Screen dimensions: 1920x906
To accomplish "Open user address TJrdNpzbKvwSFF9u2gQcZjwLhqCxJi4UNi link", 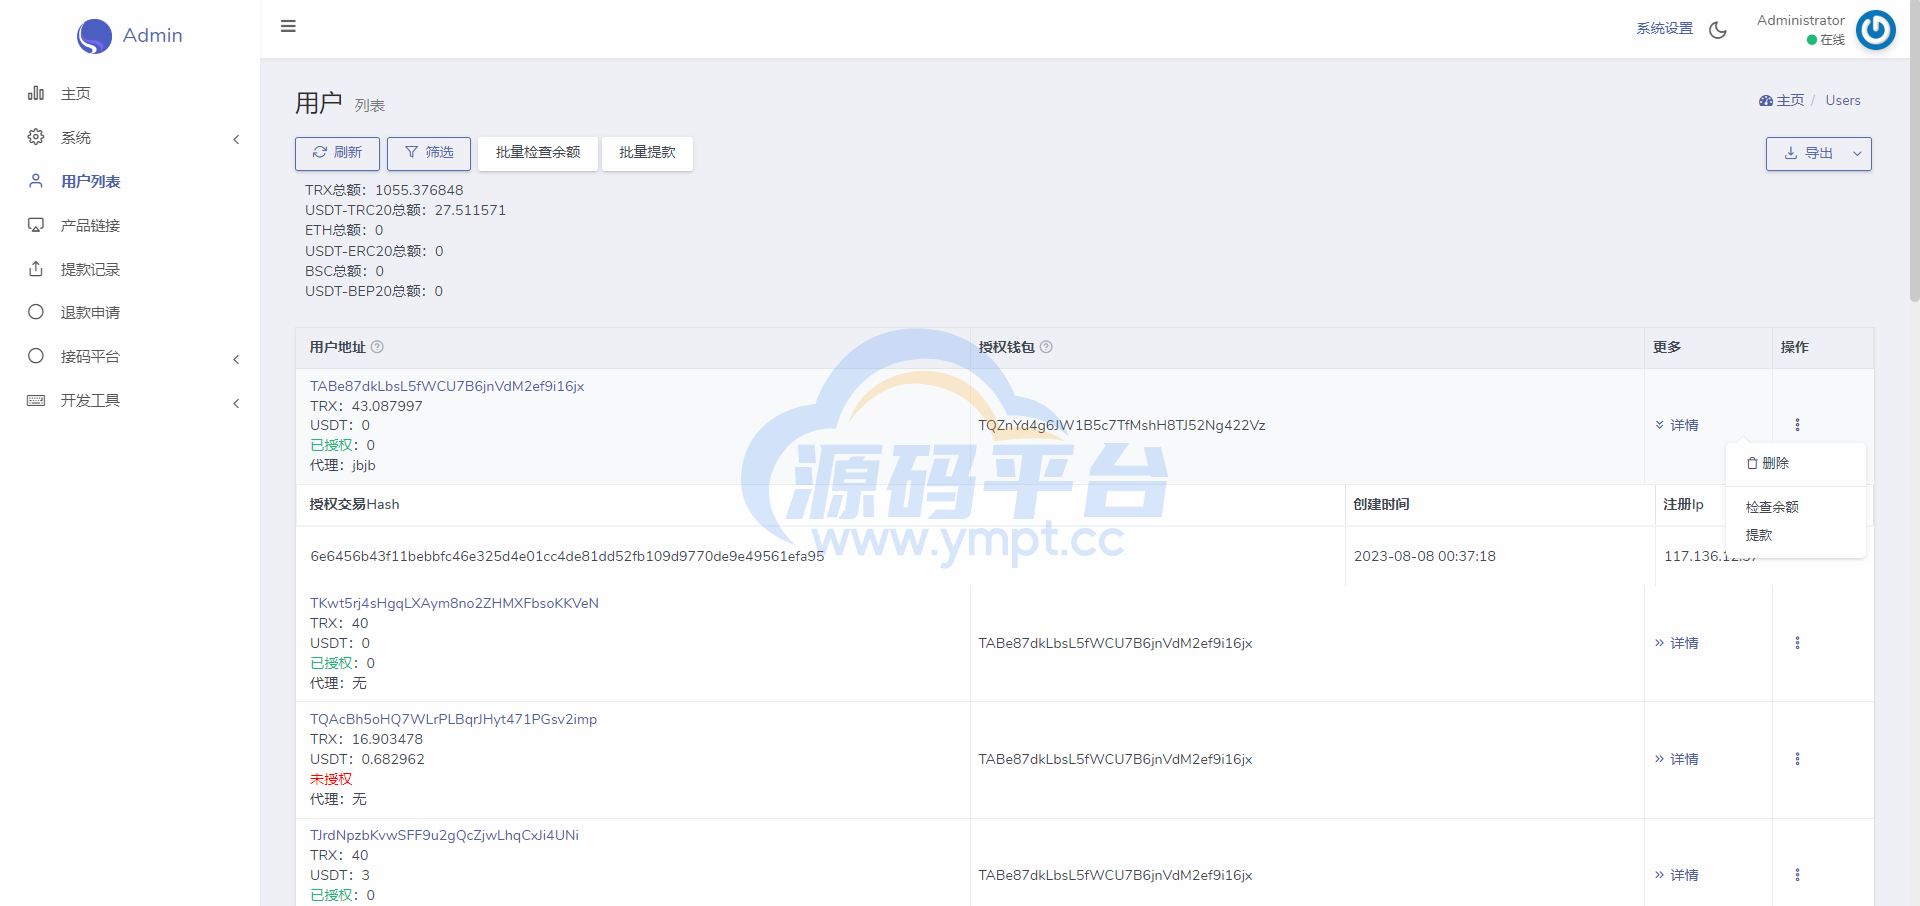I will click(444, 835).
